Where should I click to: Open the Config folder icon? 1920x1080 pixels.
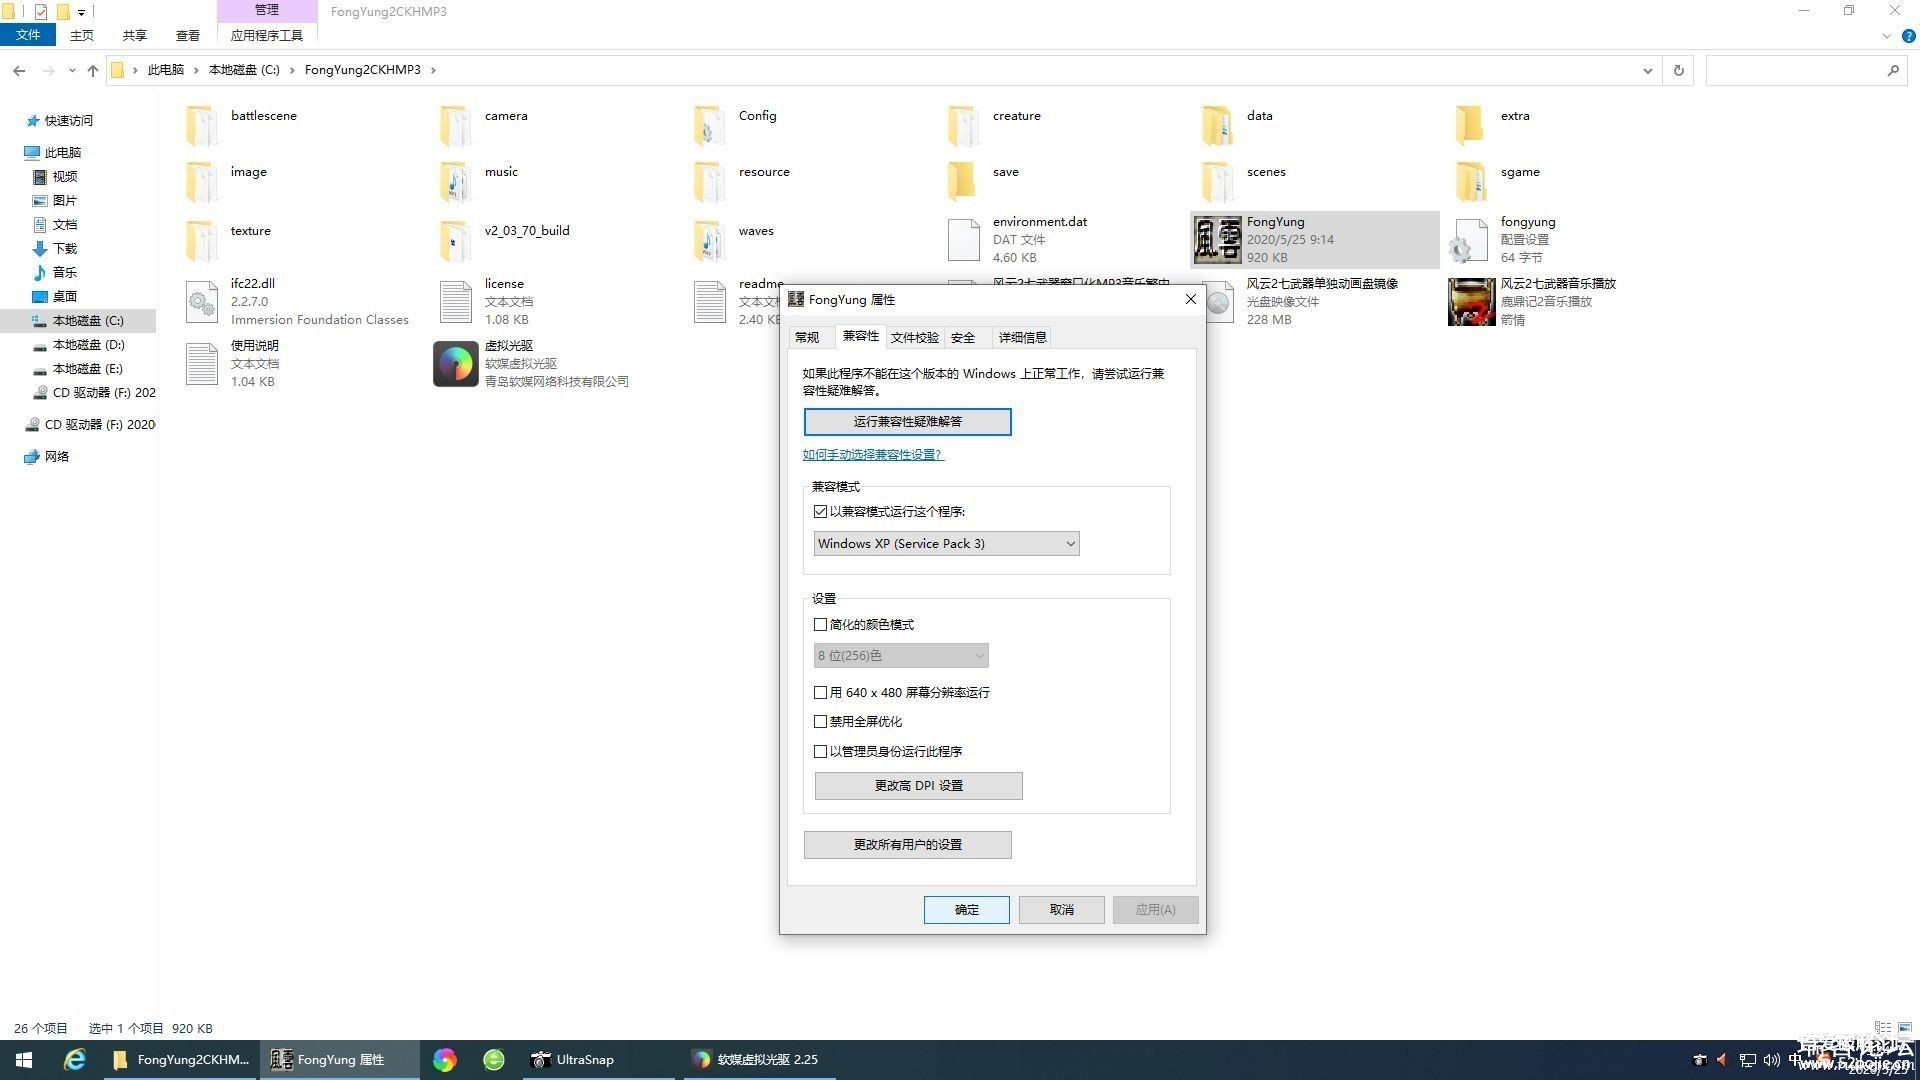[x=709, y=126]
